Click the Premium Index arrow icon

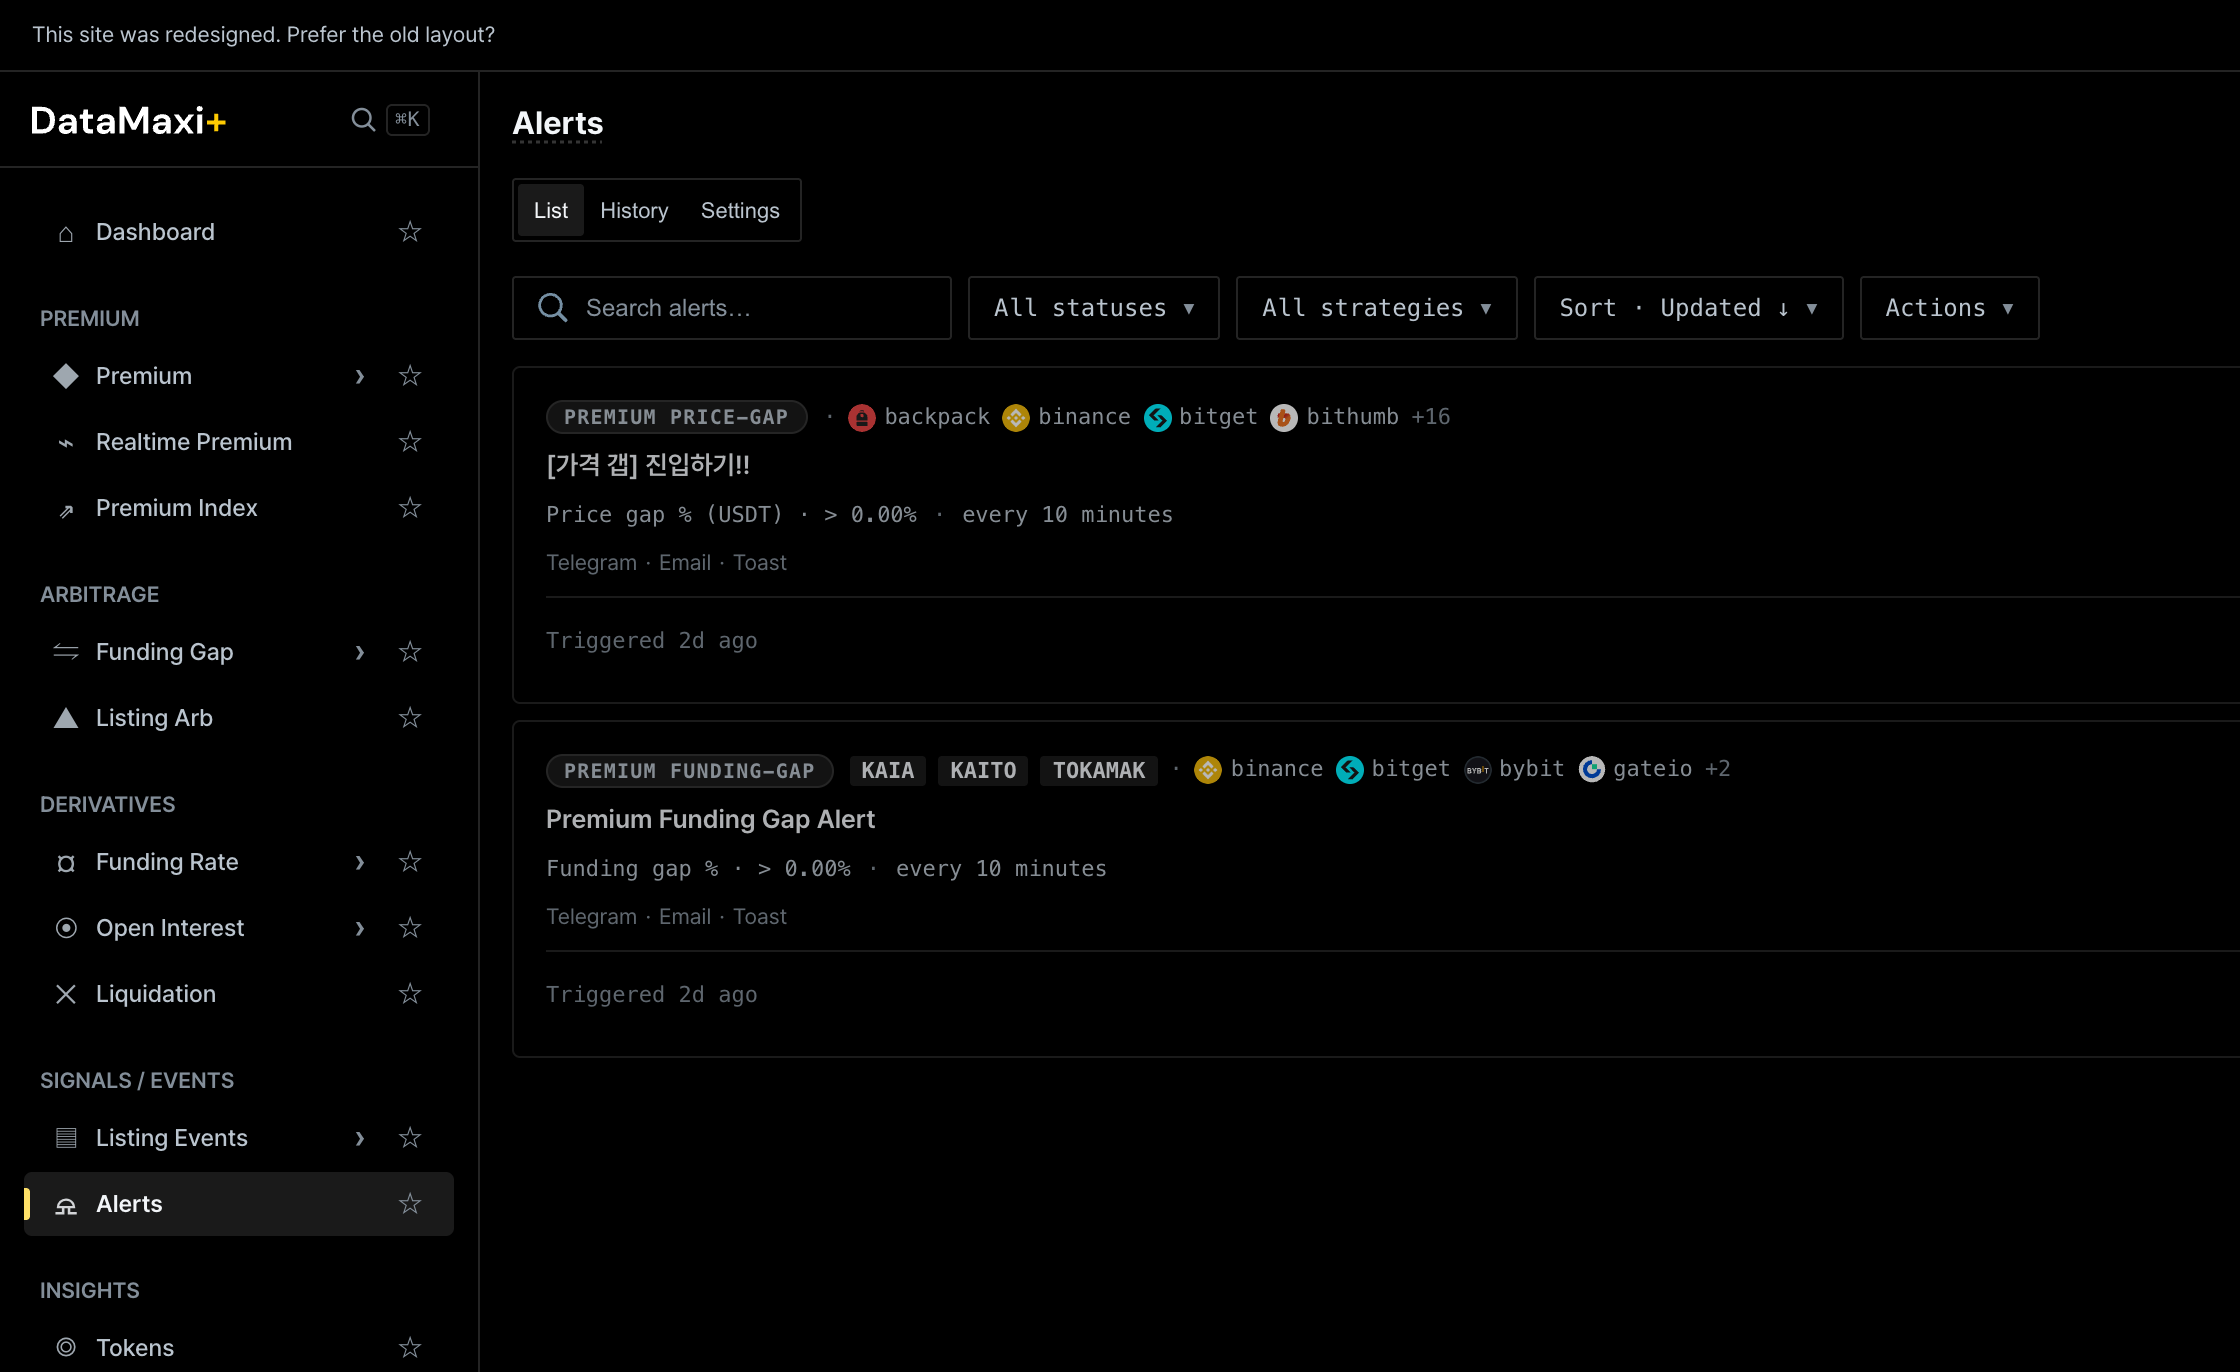66,510
